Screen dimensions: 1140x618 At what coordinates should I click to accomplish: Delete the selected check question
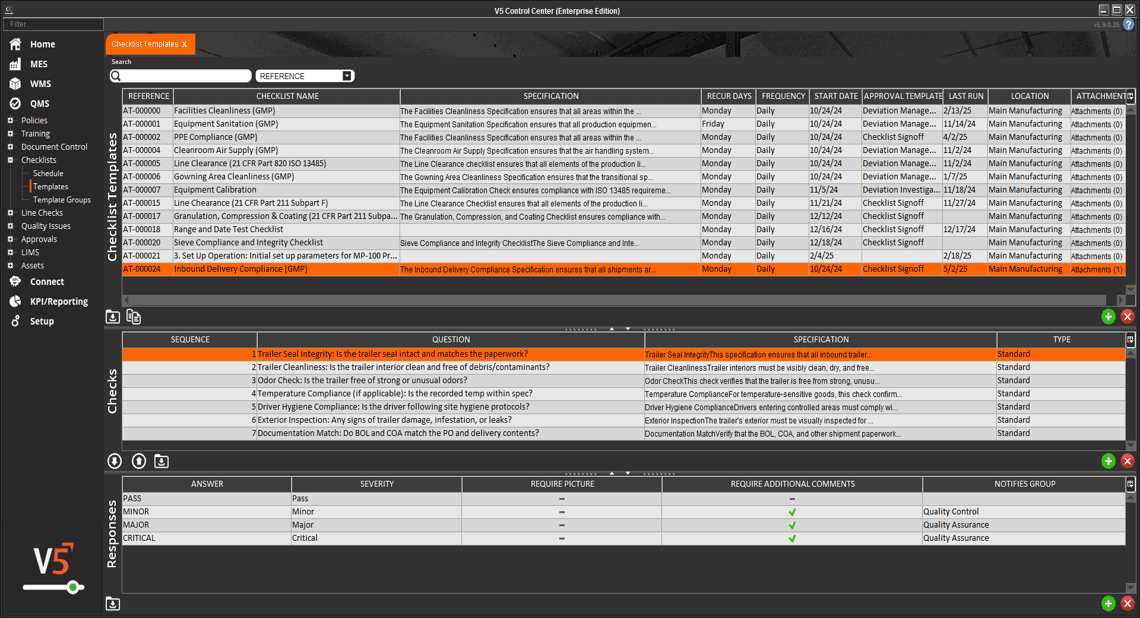pyautogui.click(x=1128, y=461)
